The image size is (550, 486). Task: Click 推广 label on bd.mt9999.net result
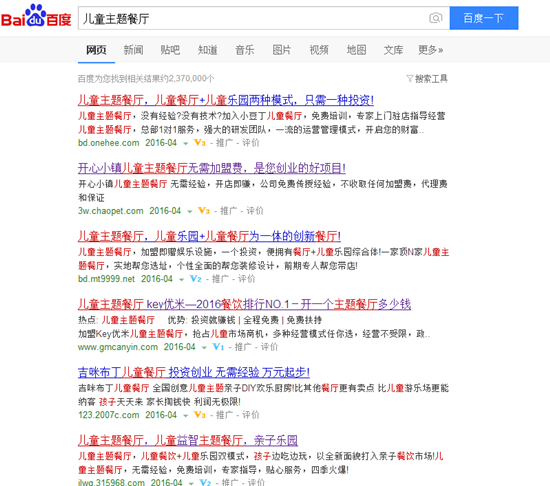click(221, 279)
